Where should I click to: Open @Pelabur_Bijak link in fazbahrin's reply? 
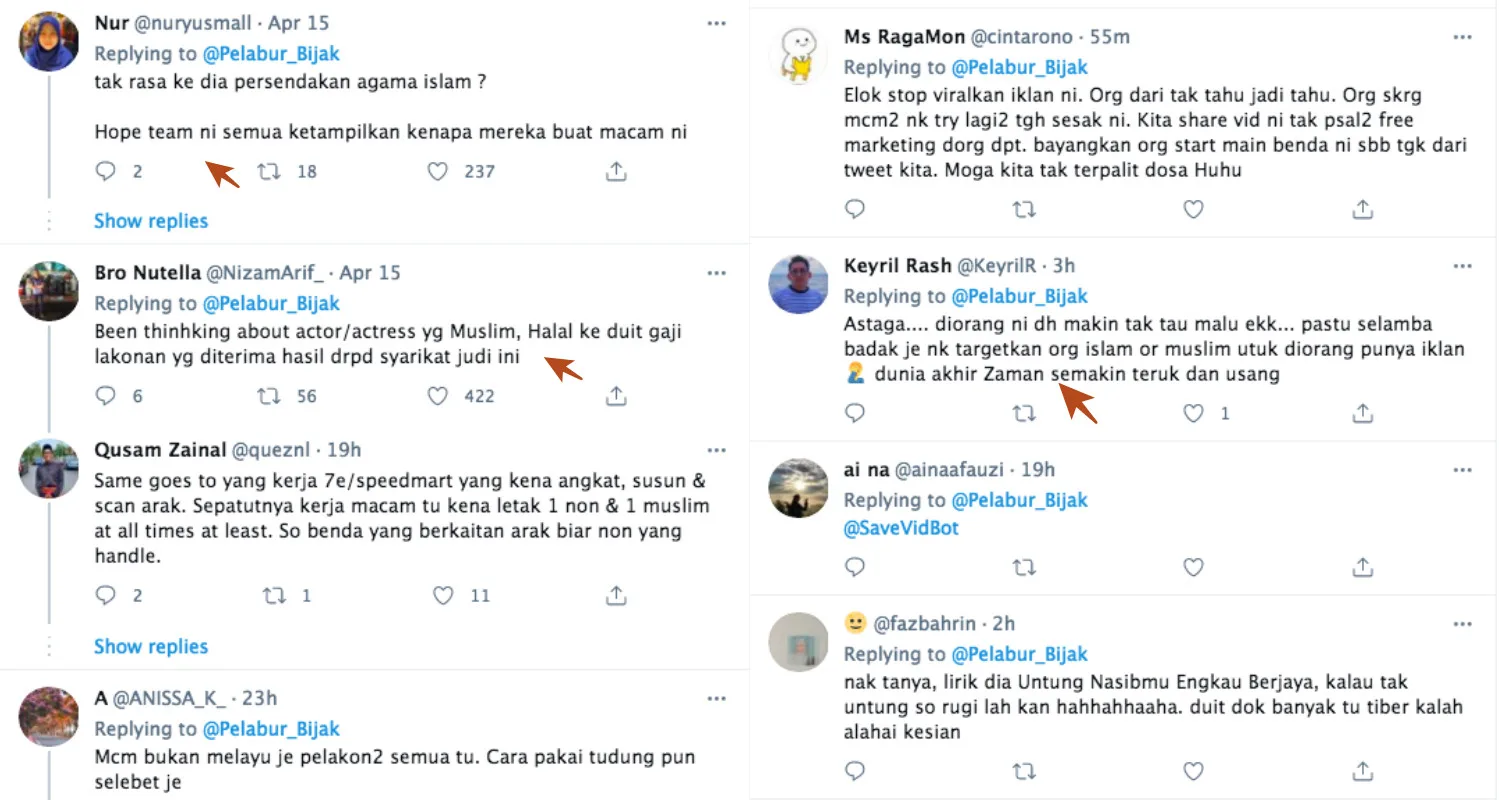tap(1019, 654)
